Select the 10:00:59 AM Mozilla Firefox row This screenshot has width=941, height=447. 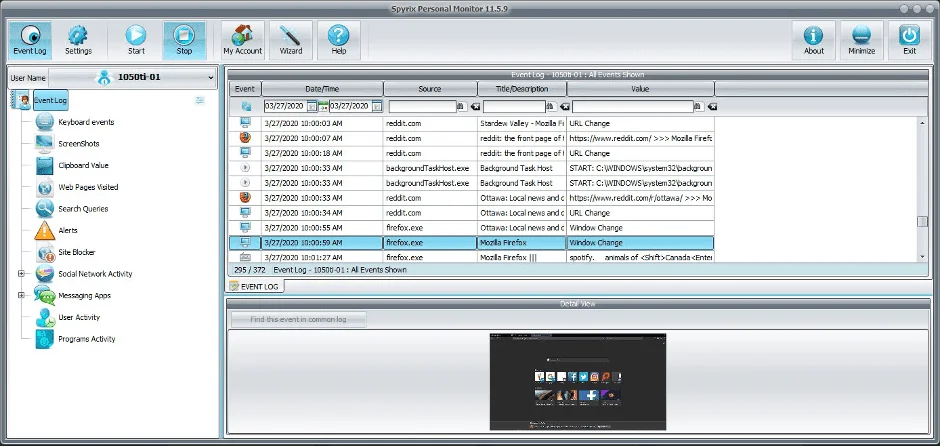click(472, 243)
